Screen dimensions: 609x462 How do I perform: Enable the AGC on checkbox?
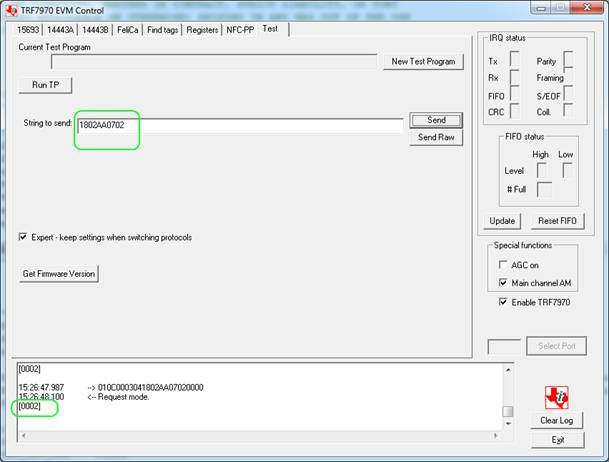pyautogui.click(x=503, y=265)
